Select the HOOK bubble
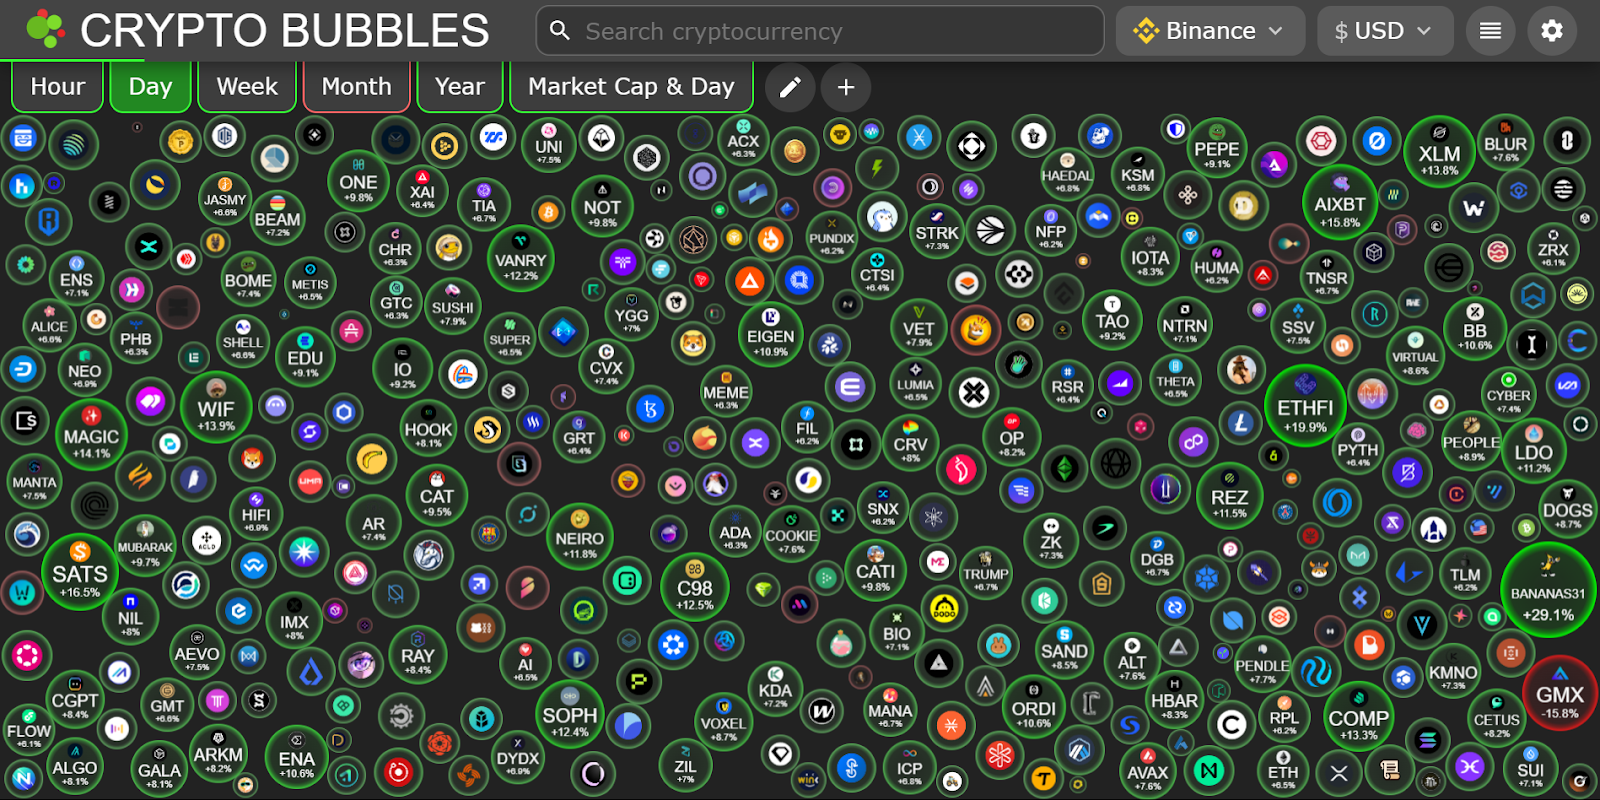Viewport: 1600px width, 800px height. coord(428,429)
